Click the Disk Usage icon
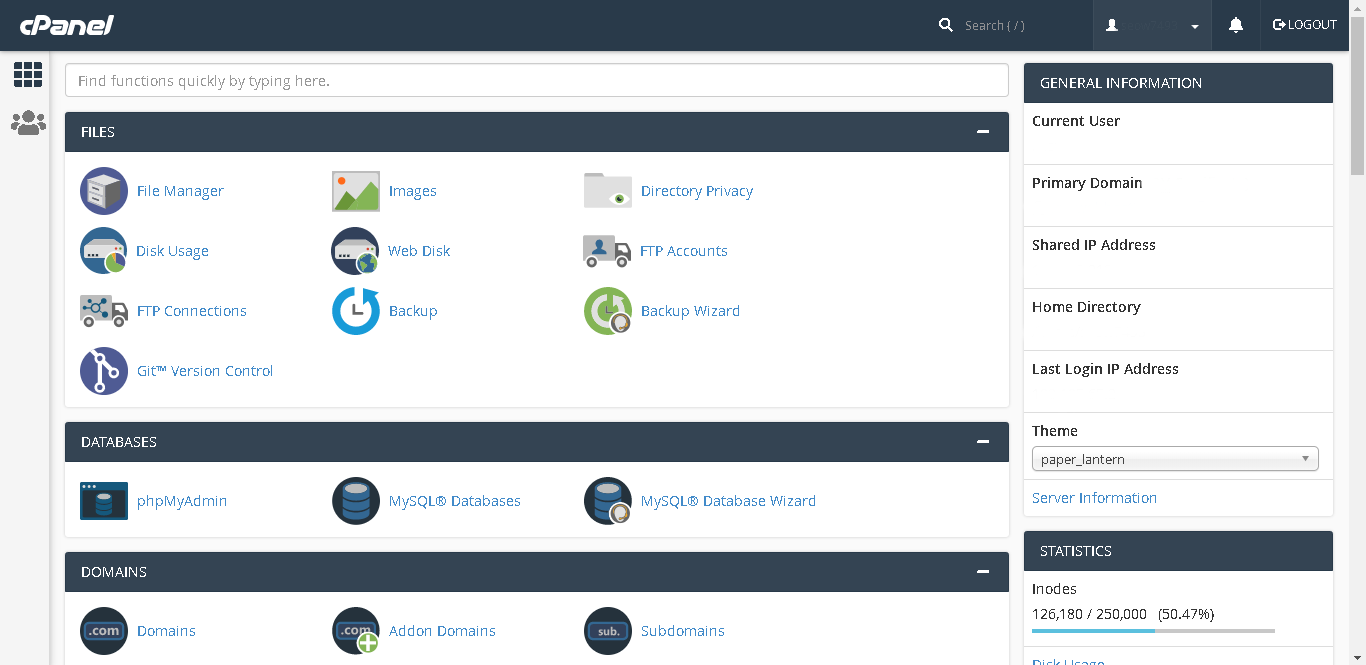This screenshot has height=665, width=1366. 104,251
